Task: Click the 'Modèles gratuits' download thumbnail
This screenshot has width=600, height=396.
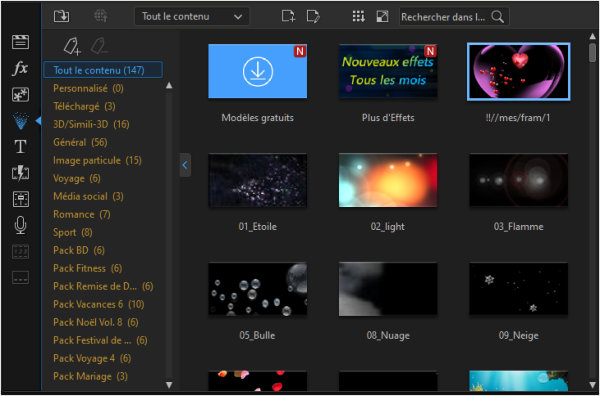Action: (x=258, y=71)
